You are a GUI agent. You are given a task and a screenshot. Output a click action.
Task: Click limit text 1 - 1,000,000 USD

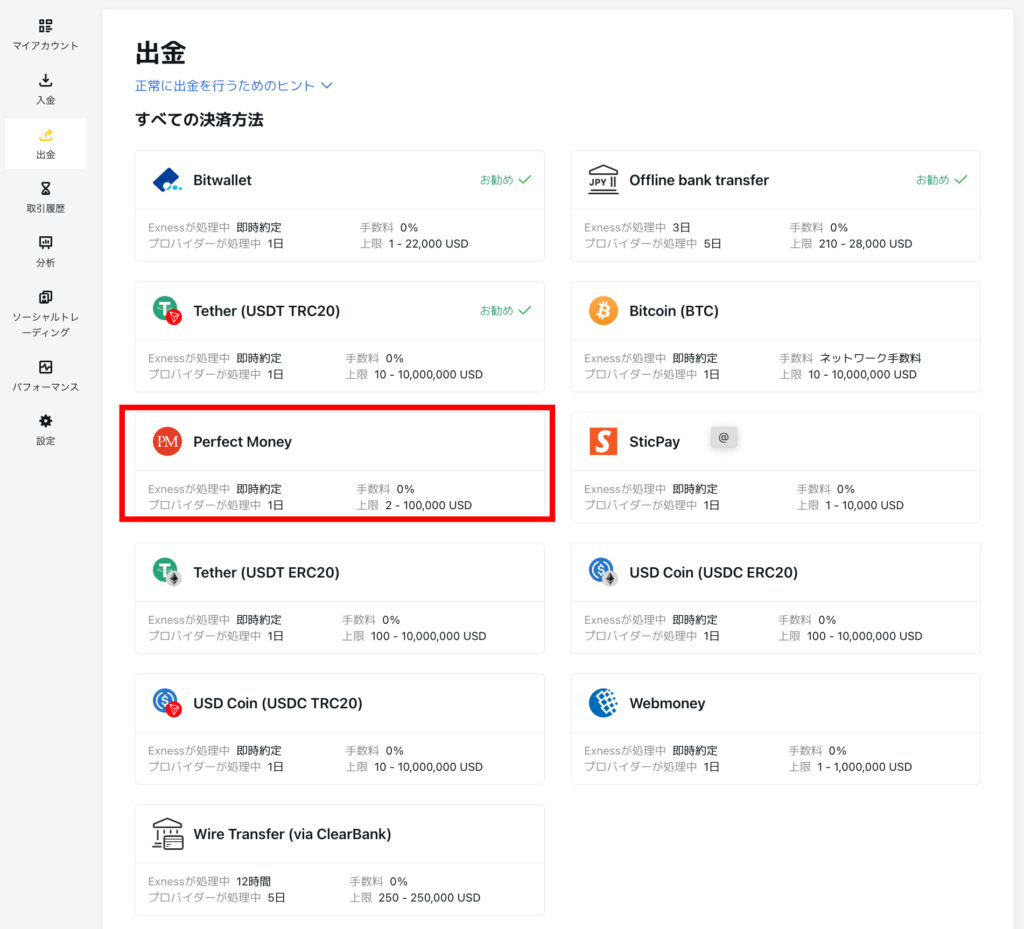(x=864, y=767)
